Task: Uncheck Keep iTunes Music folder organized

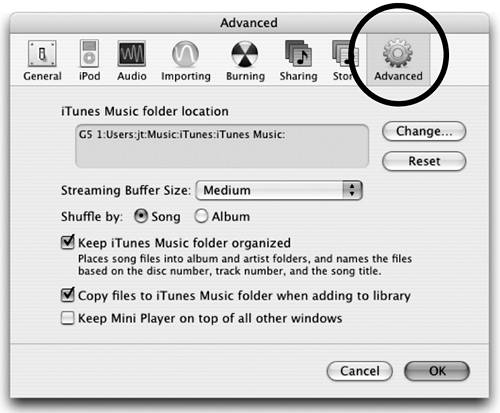Action: pyautogui.click(x=68, y=242)
